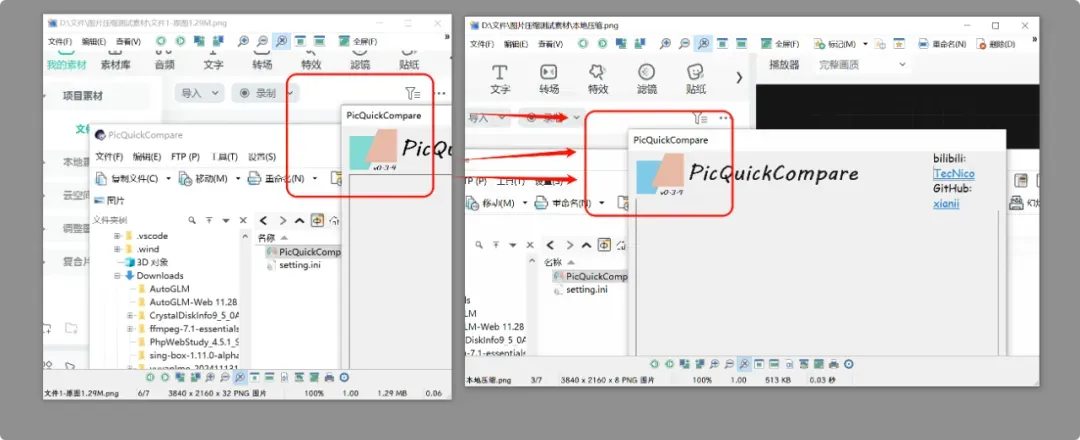The image size is (1080, 440).
Task: Click 标记(M) in 本地压缩.png toolbar
Action: tap(834, 43)
